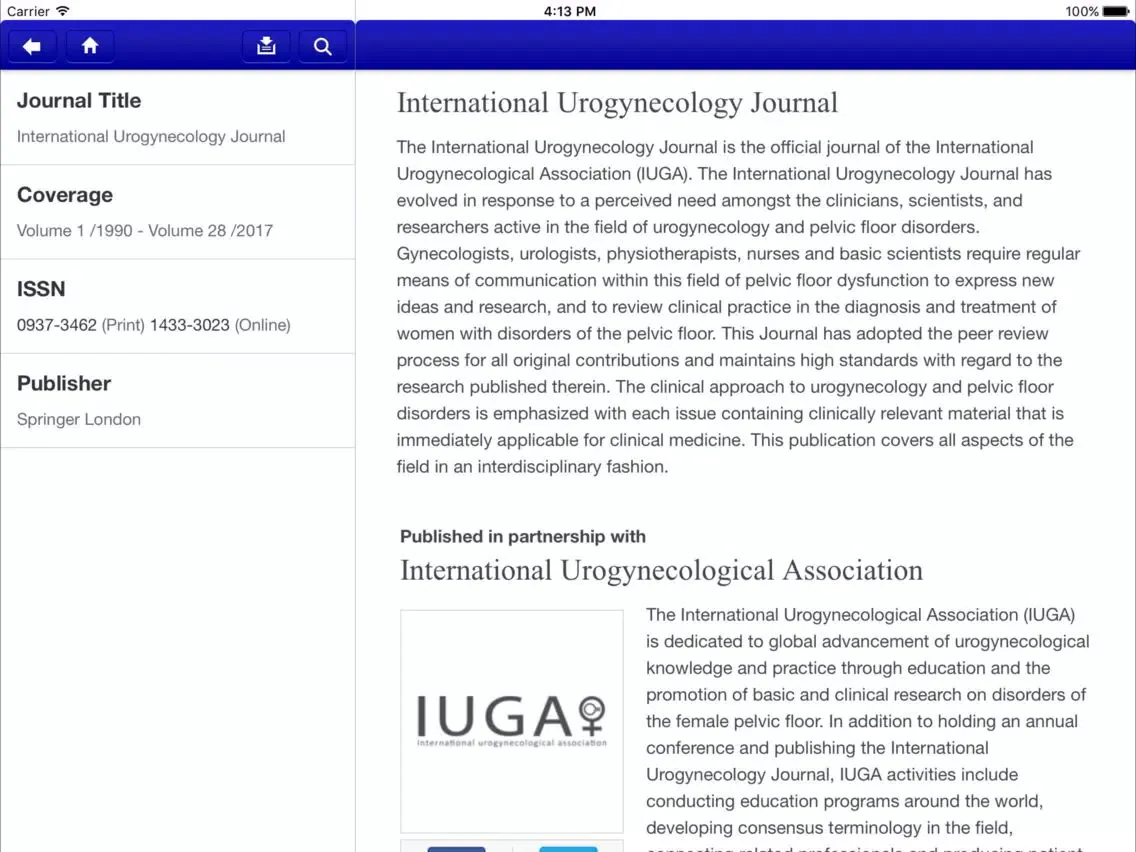Open search with the magnifier icon

(322, 46)
